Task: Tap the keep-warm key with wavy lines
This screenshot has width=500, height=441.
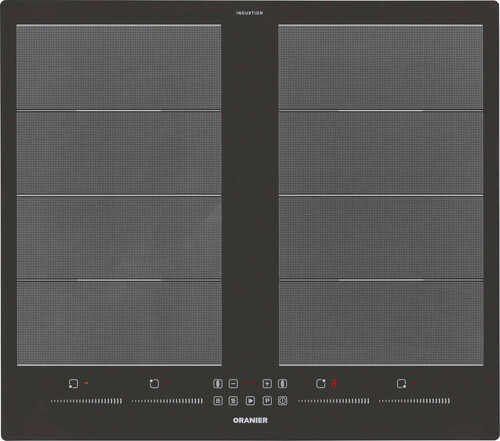Action: pyautogui.click(x=233, y=401)
